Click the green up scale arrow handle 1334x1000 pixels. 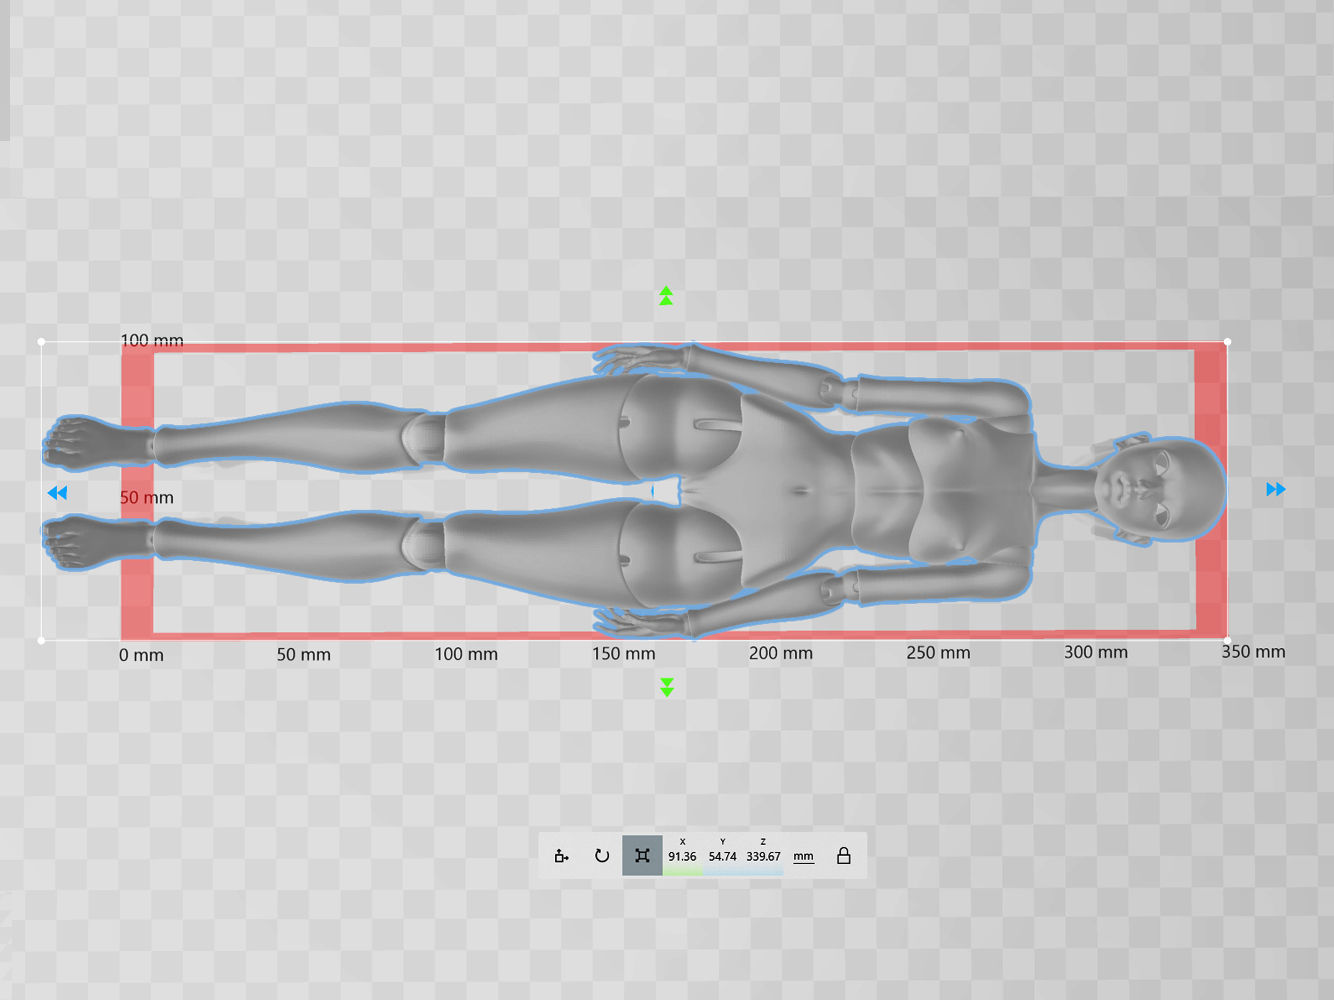pyautogui.click(x=666, y=296)
